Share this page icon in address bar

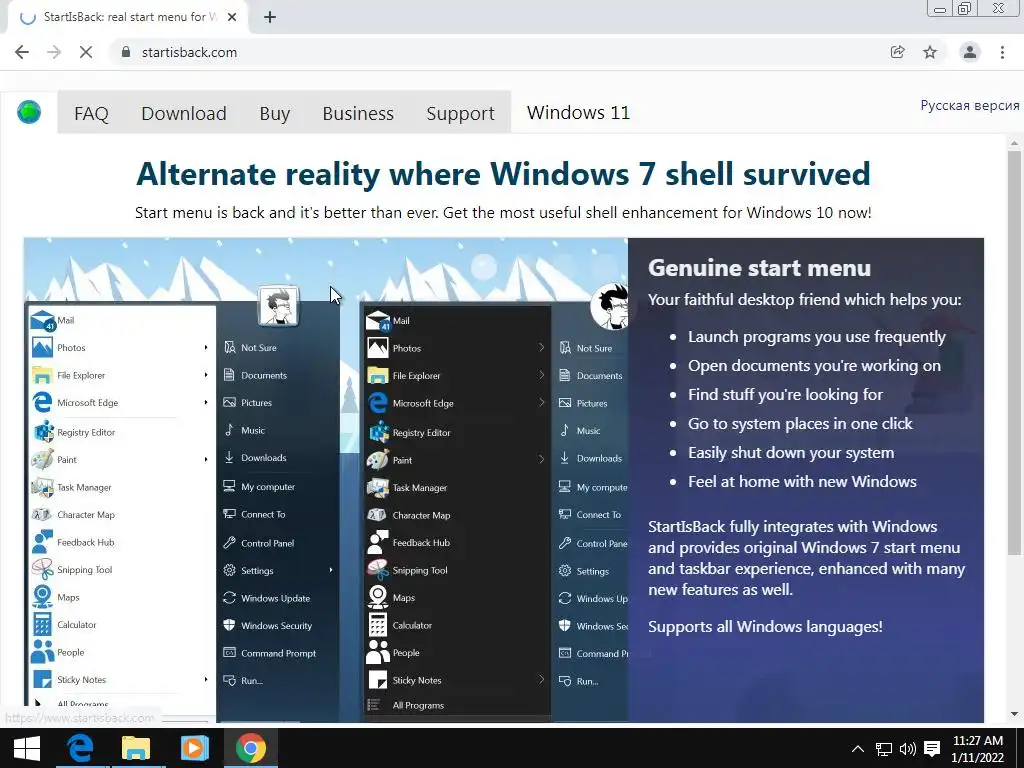tap(898, 52)
